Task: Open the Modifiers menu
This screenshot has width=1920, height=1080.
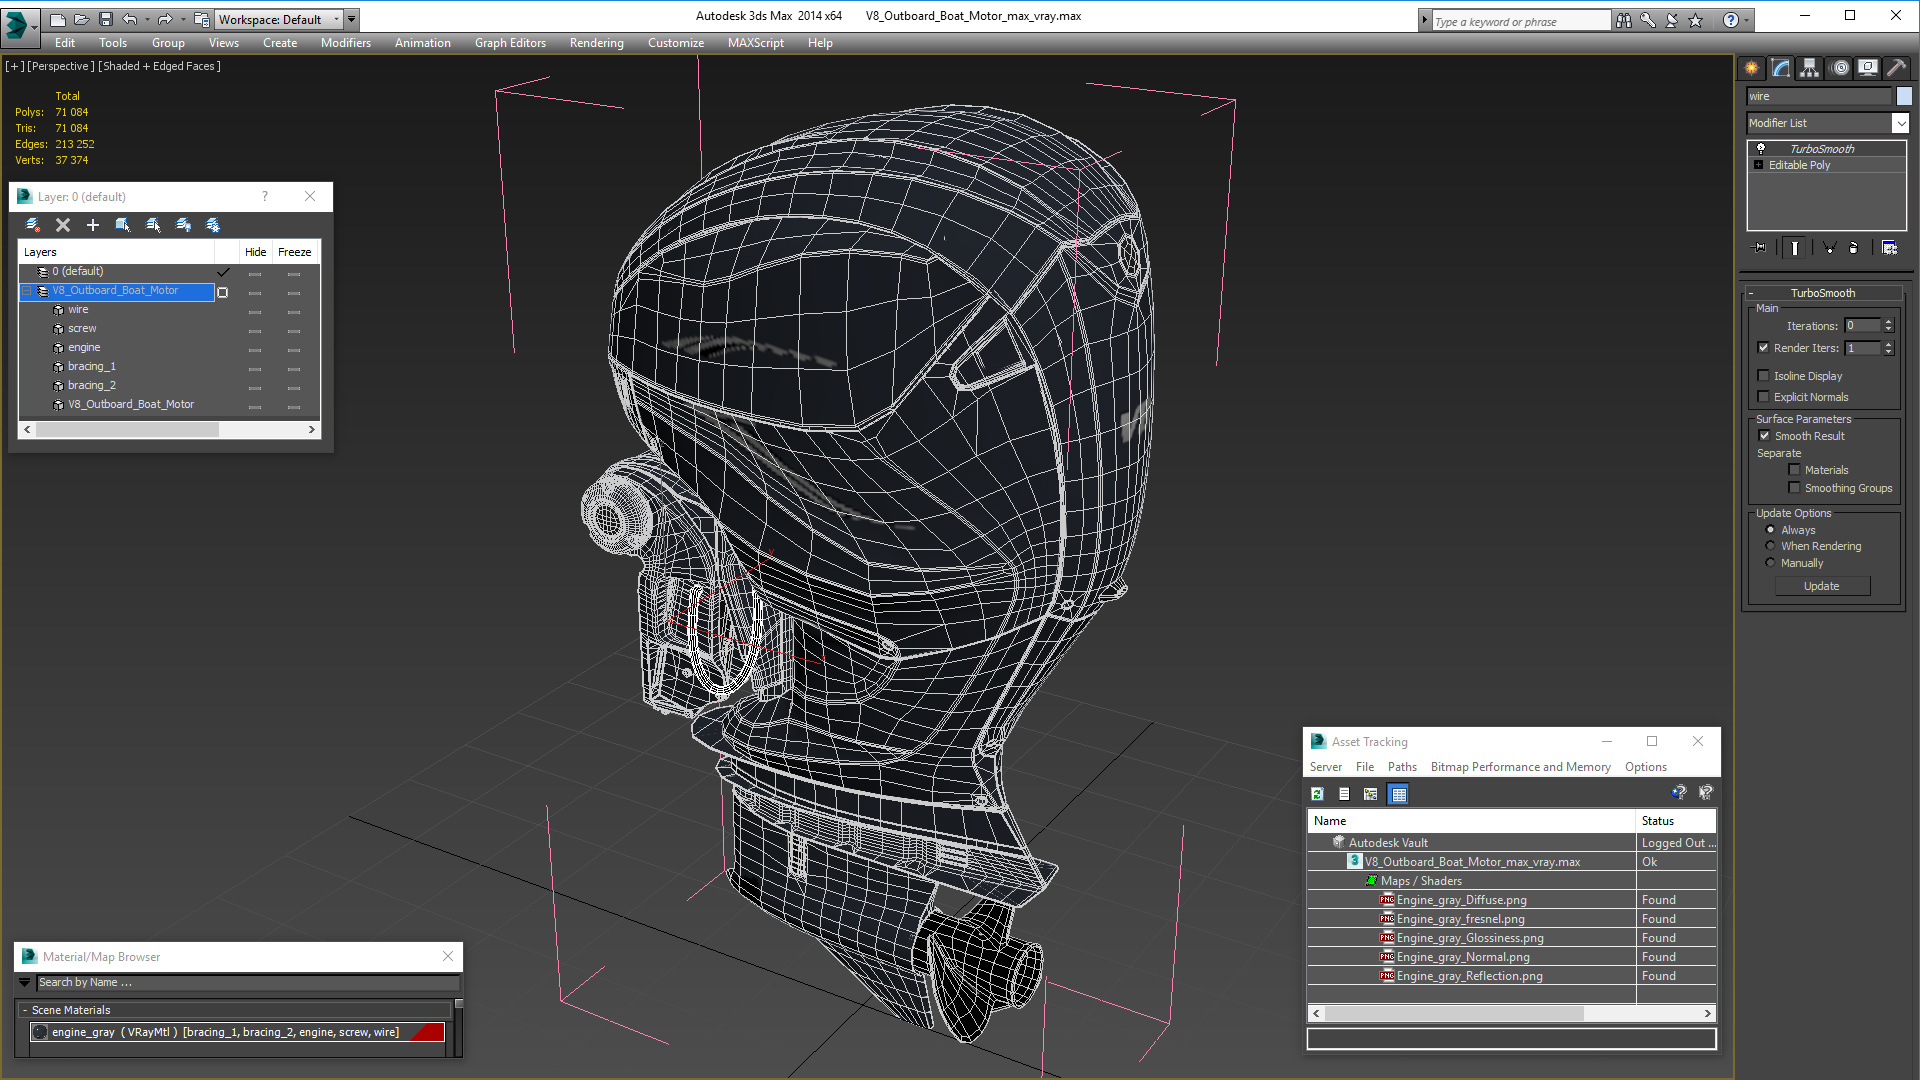Action: tap(346, 43)
